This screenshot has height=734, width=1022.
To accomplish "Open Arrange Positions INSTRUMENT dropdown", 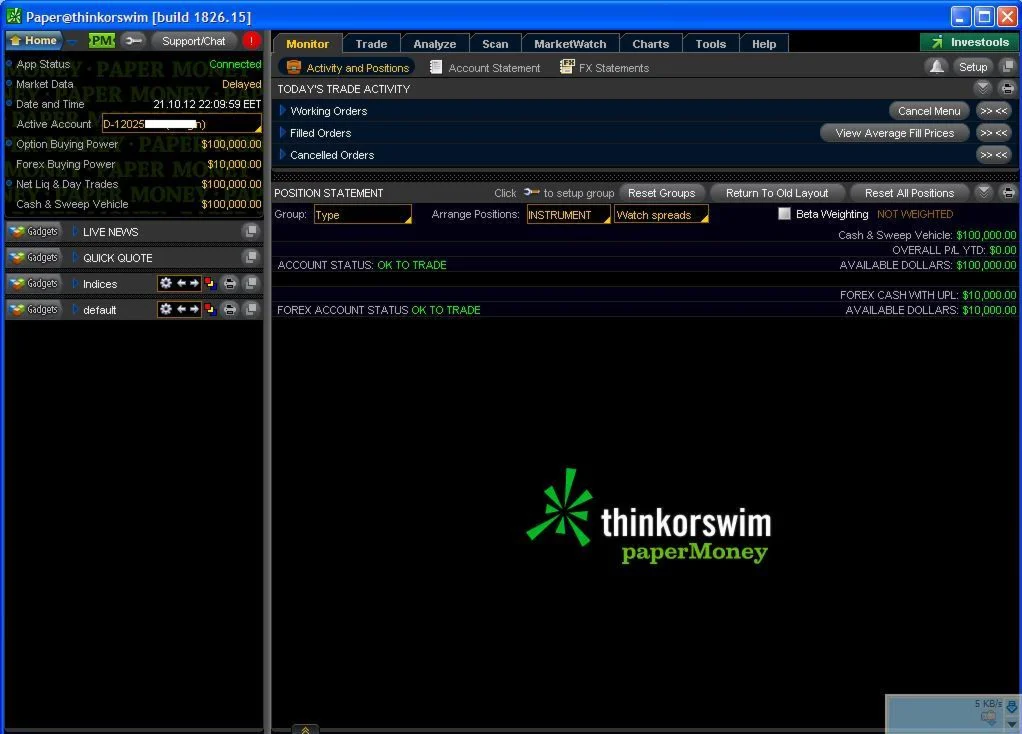I will point(568,214).
